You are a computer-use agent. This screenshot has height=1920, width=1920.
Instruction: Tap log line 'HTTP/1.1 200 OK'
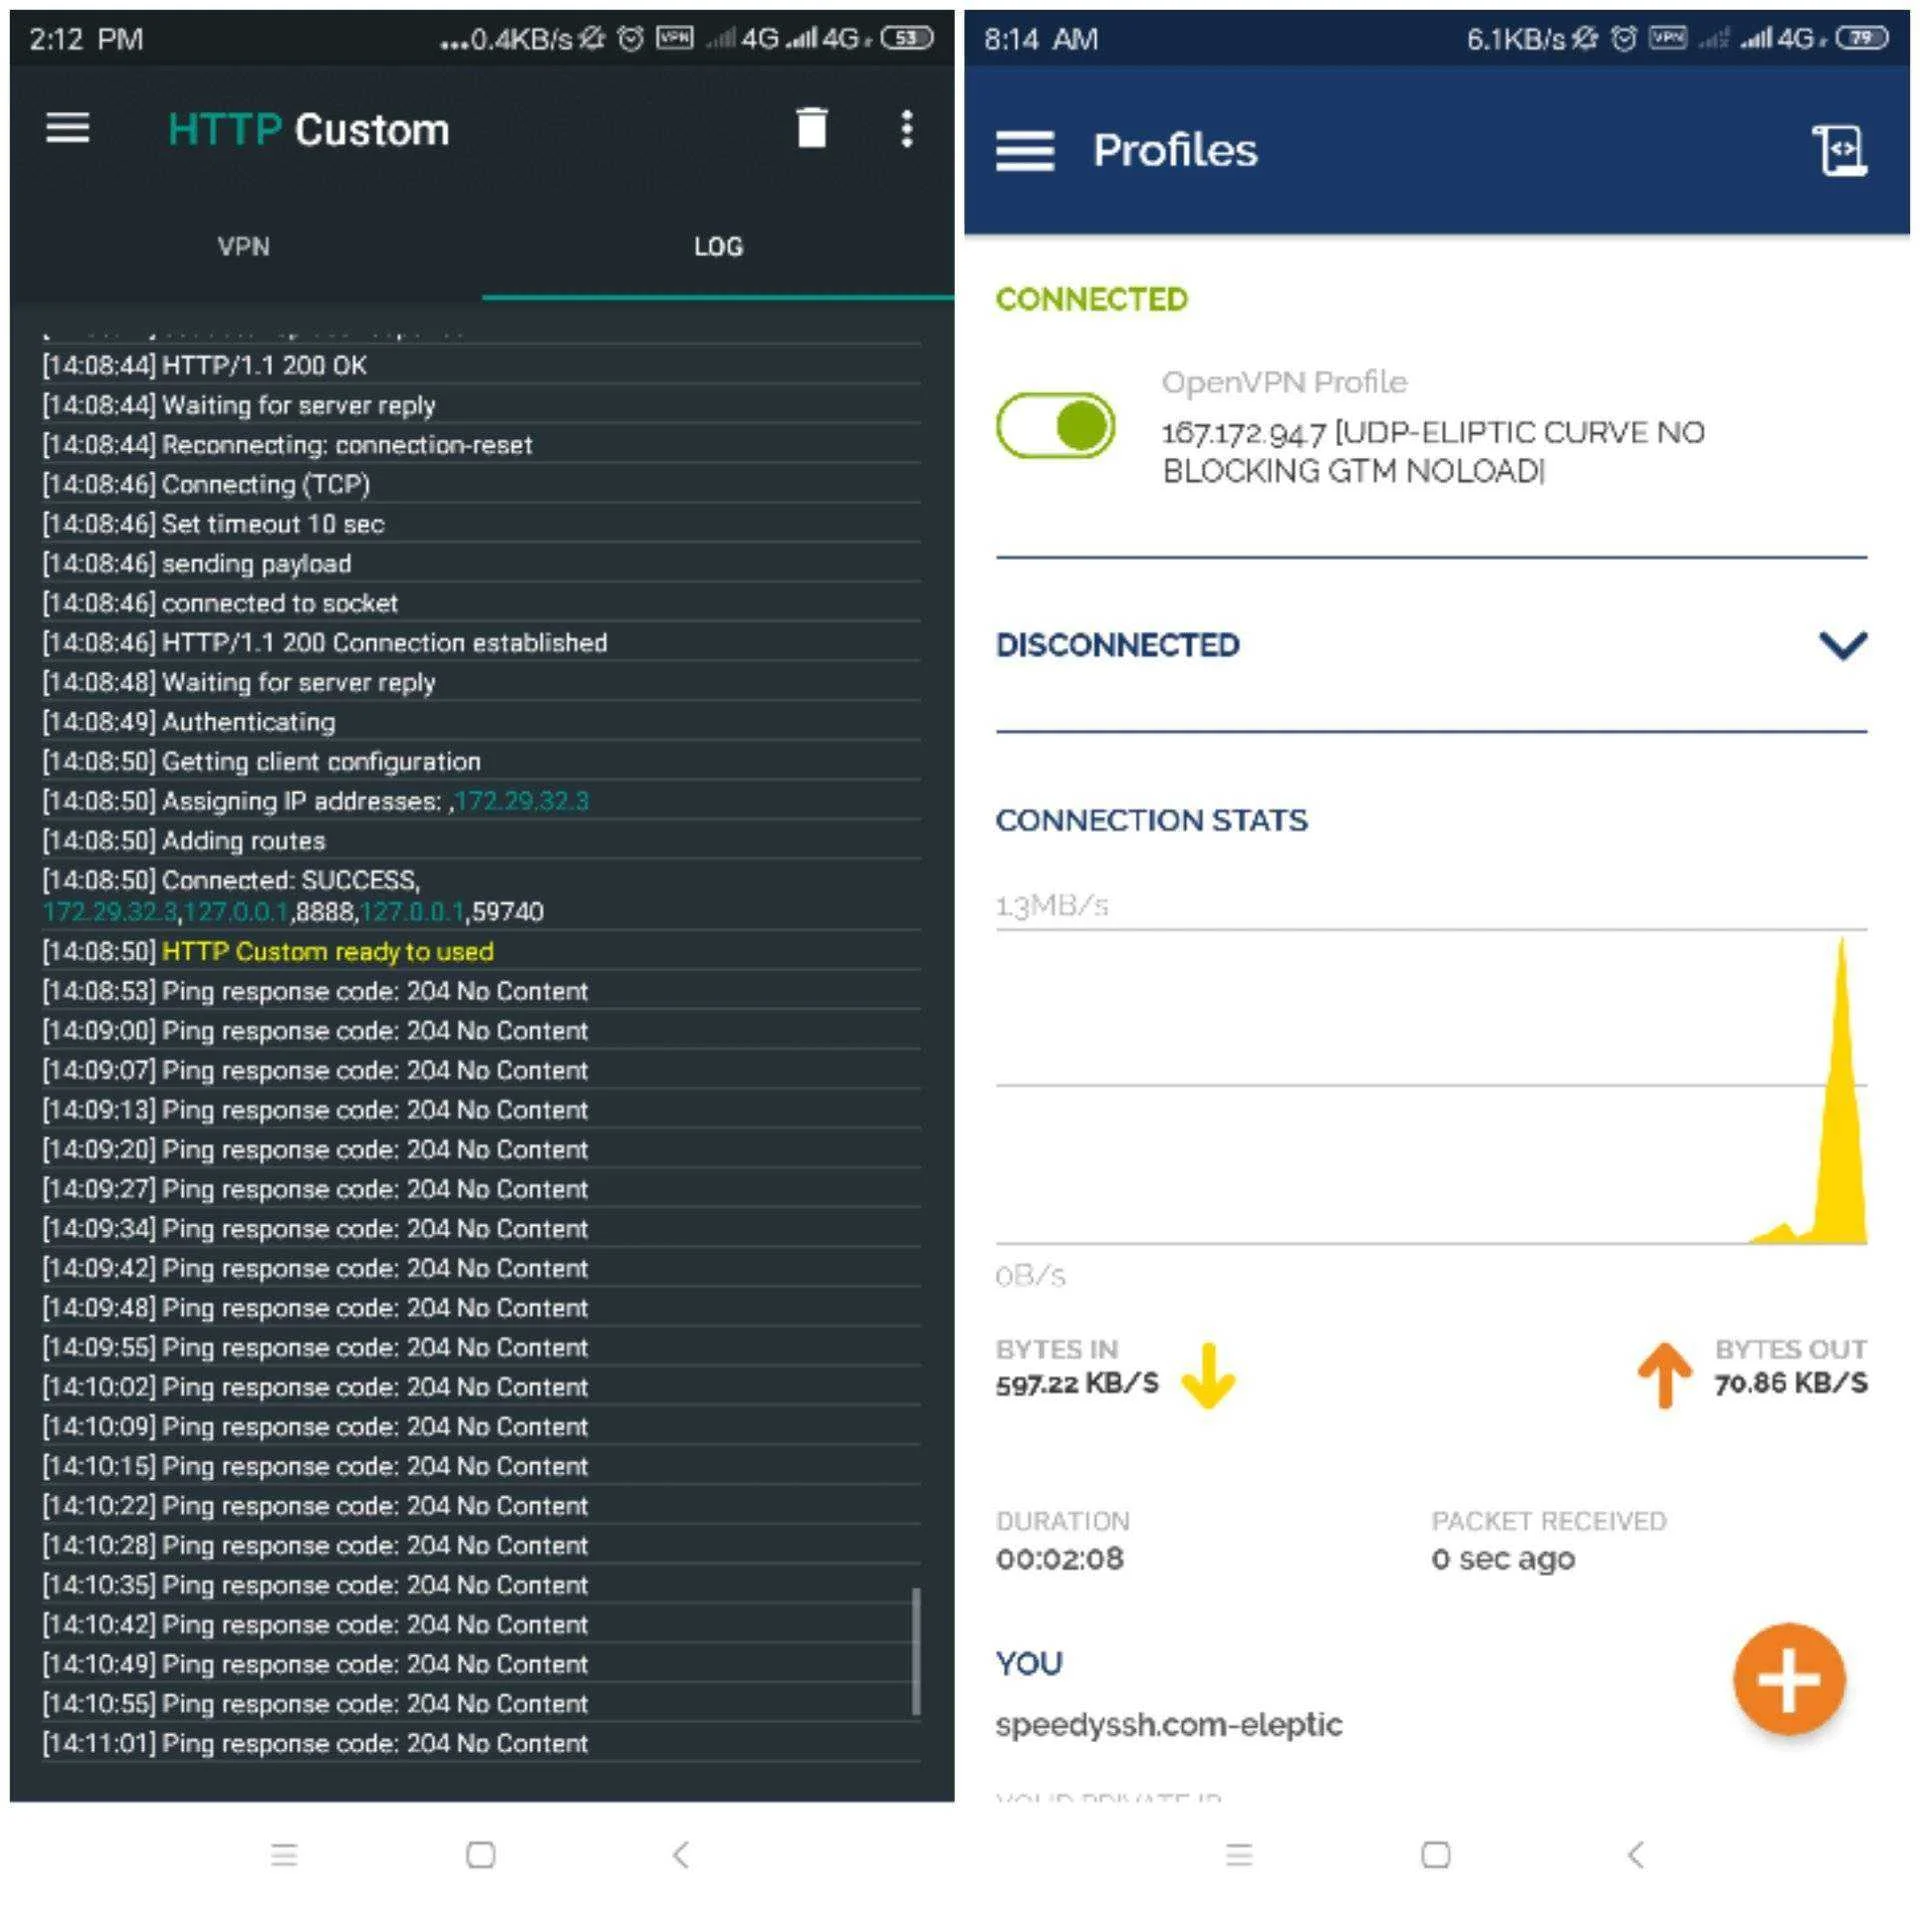[204, 366]
